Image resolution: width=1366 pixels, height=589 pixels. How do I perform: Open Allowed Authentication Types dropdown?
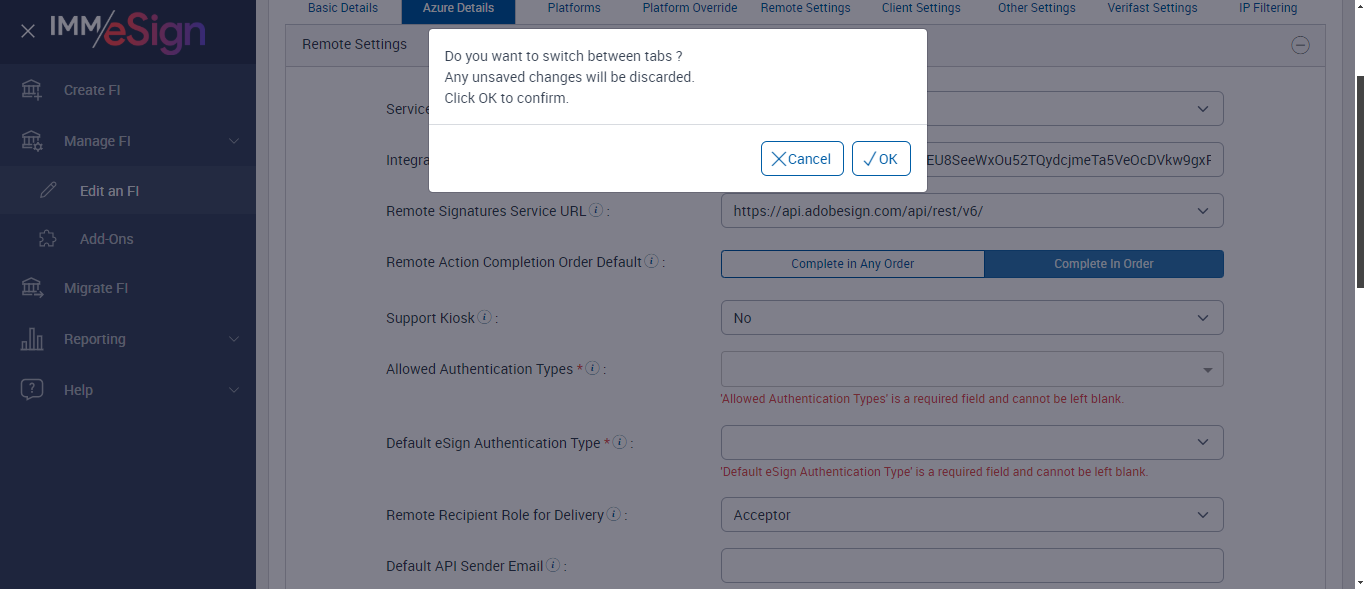click(971, 370)
